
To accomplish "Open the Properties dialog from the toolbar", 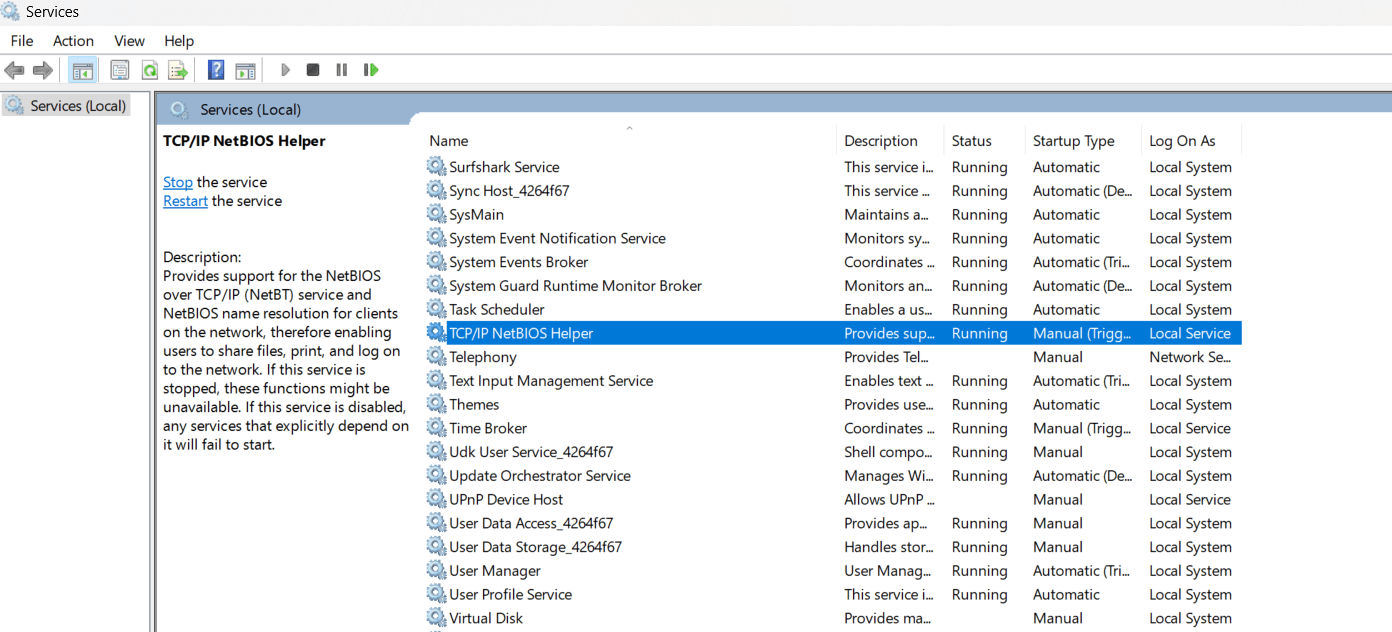I will coord(119,69).
